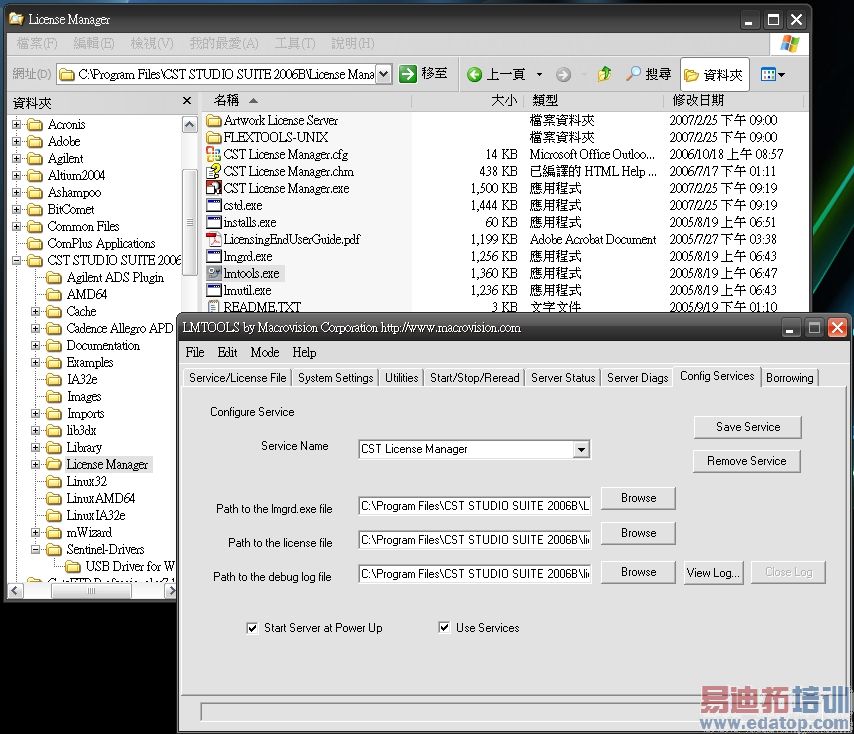Expand the Adobe folder in tree
The height and width of the screenshot is (734, 854).
(x=16, y=142)
